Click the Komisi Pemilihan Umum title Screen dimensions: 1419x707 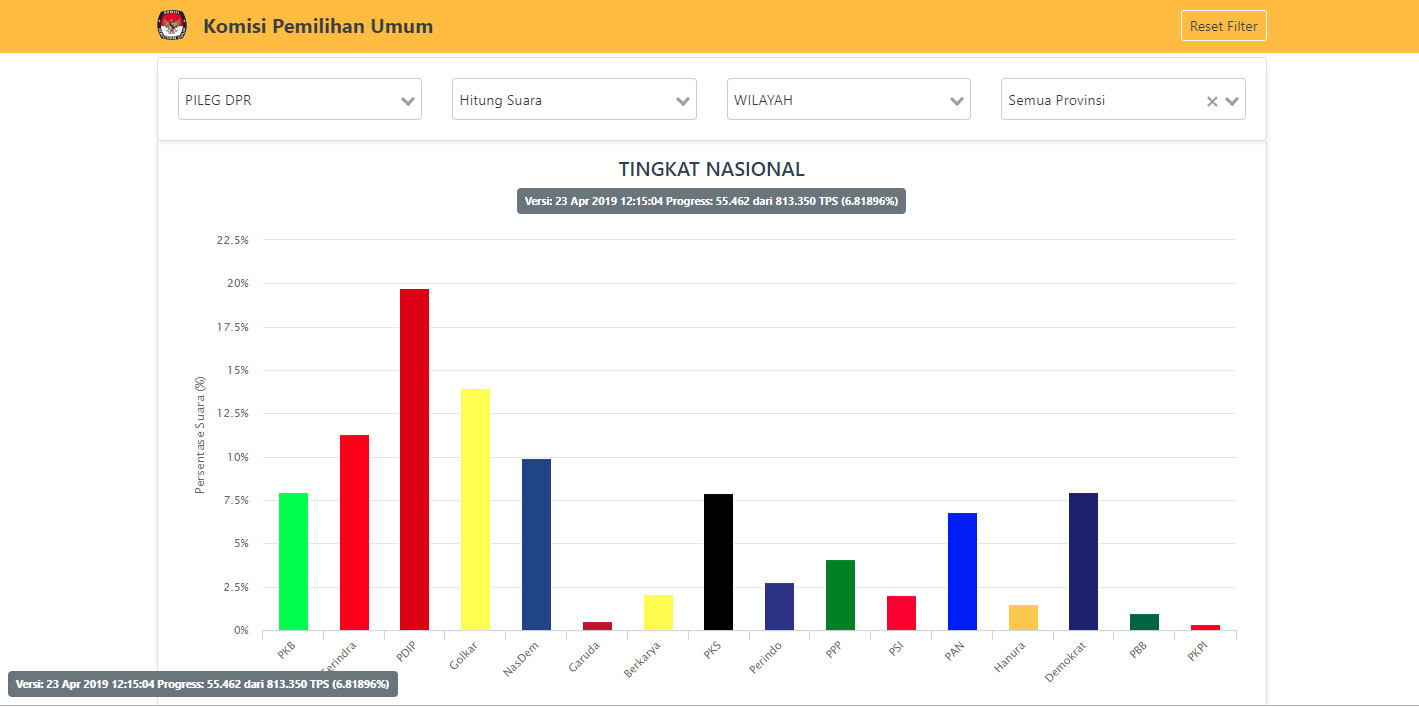tap(318, 26)
